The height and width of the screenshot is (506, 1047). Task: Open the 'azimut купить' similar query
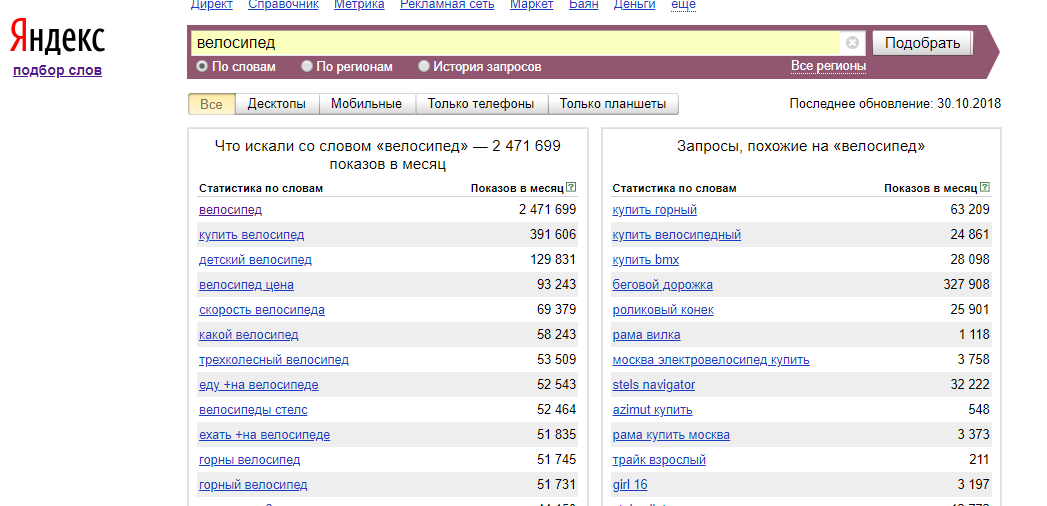652,409
